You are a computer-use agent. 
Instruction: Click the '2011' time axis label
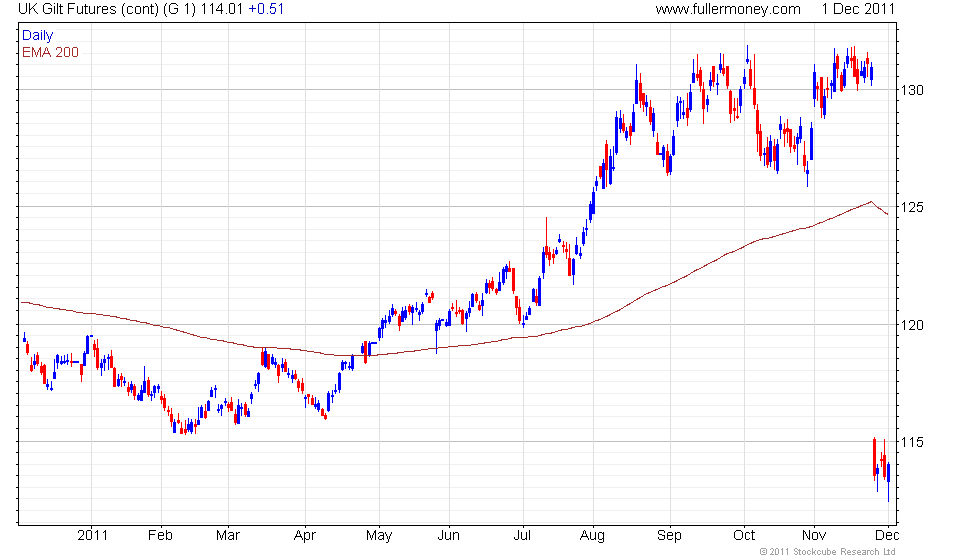pos(92,536)
